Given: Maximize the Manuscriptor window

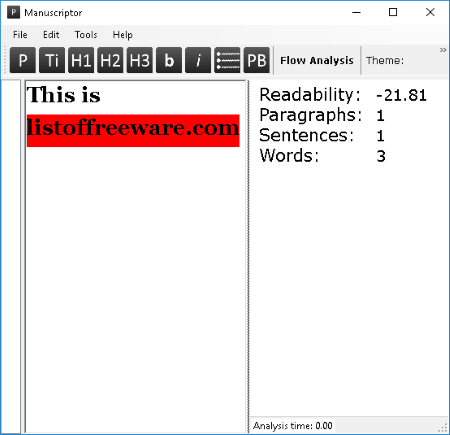Looking at the screenshot, I should click(x=393, y=13).
